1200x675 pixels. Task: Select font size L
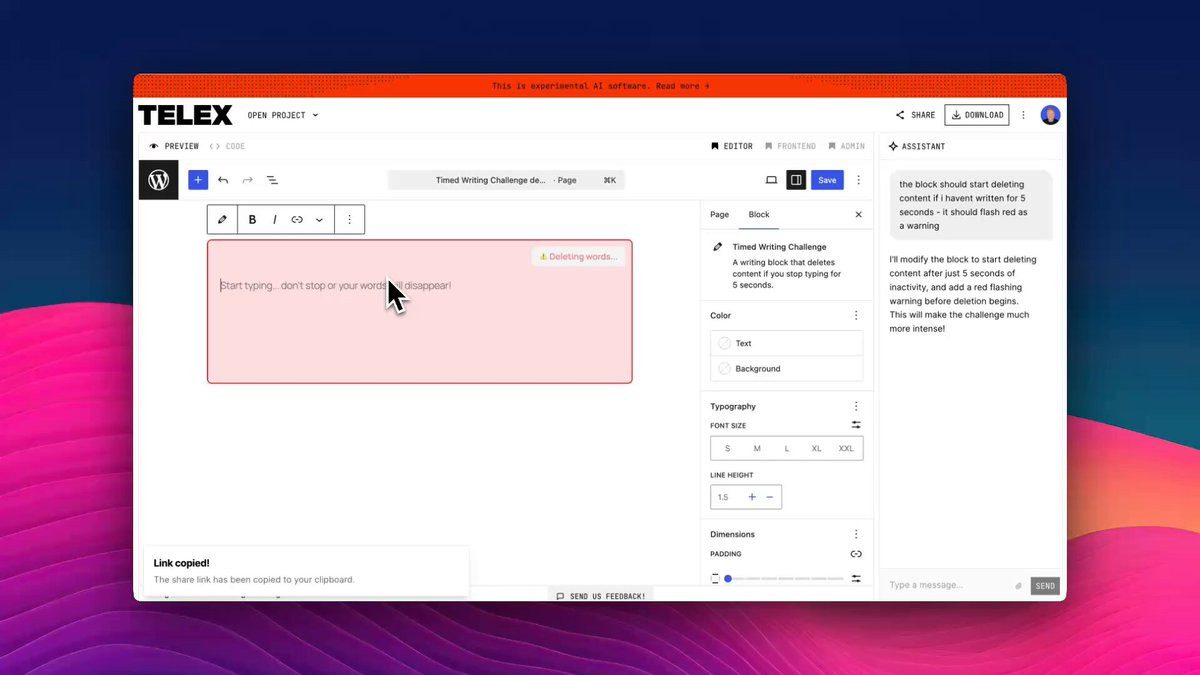787,448
